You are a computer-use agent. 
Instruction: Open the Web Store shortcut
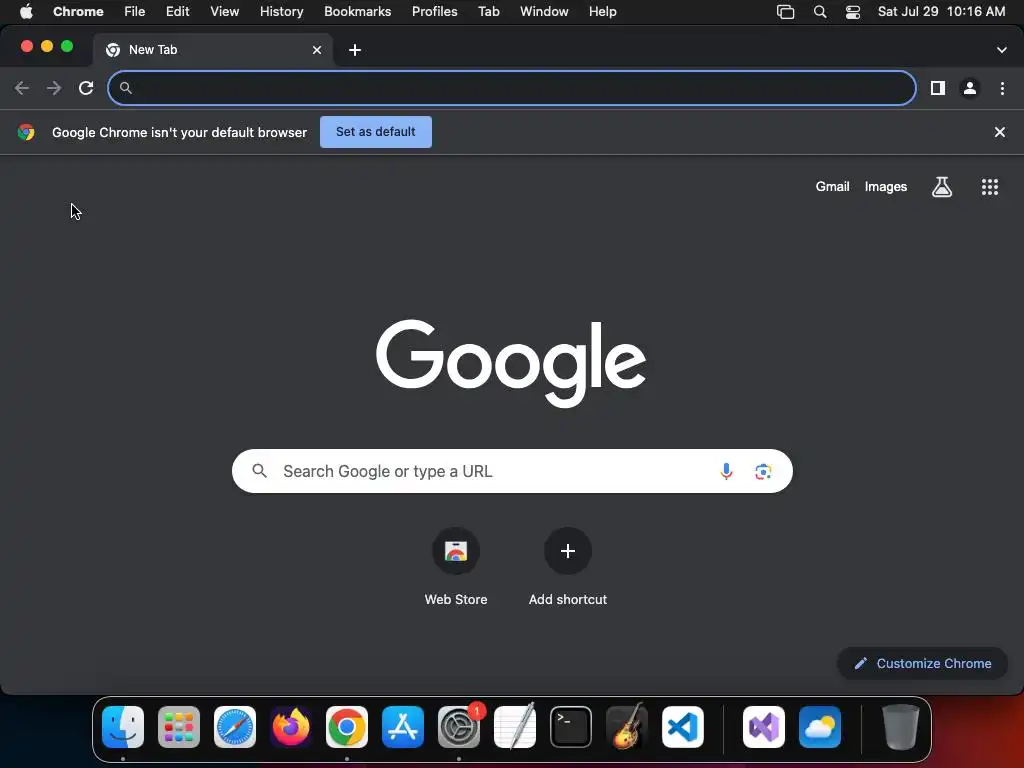456,551
